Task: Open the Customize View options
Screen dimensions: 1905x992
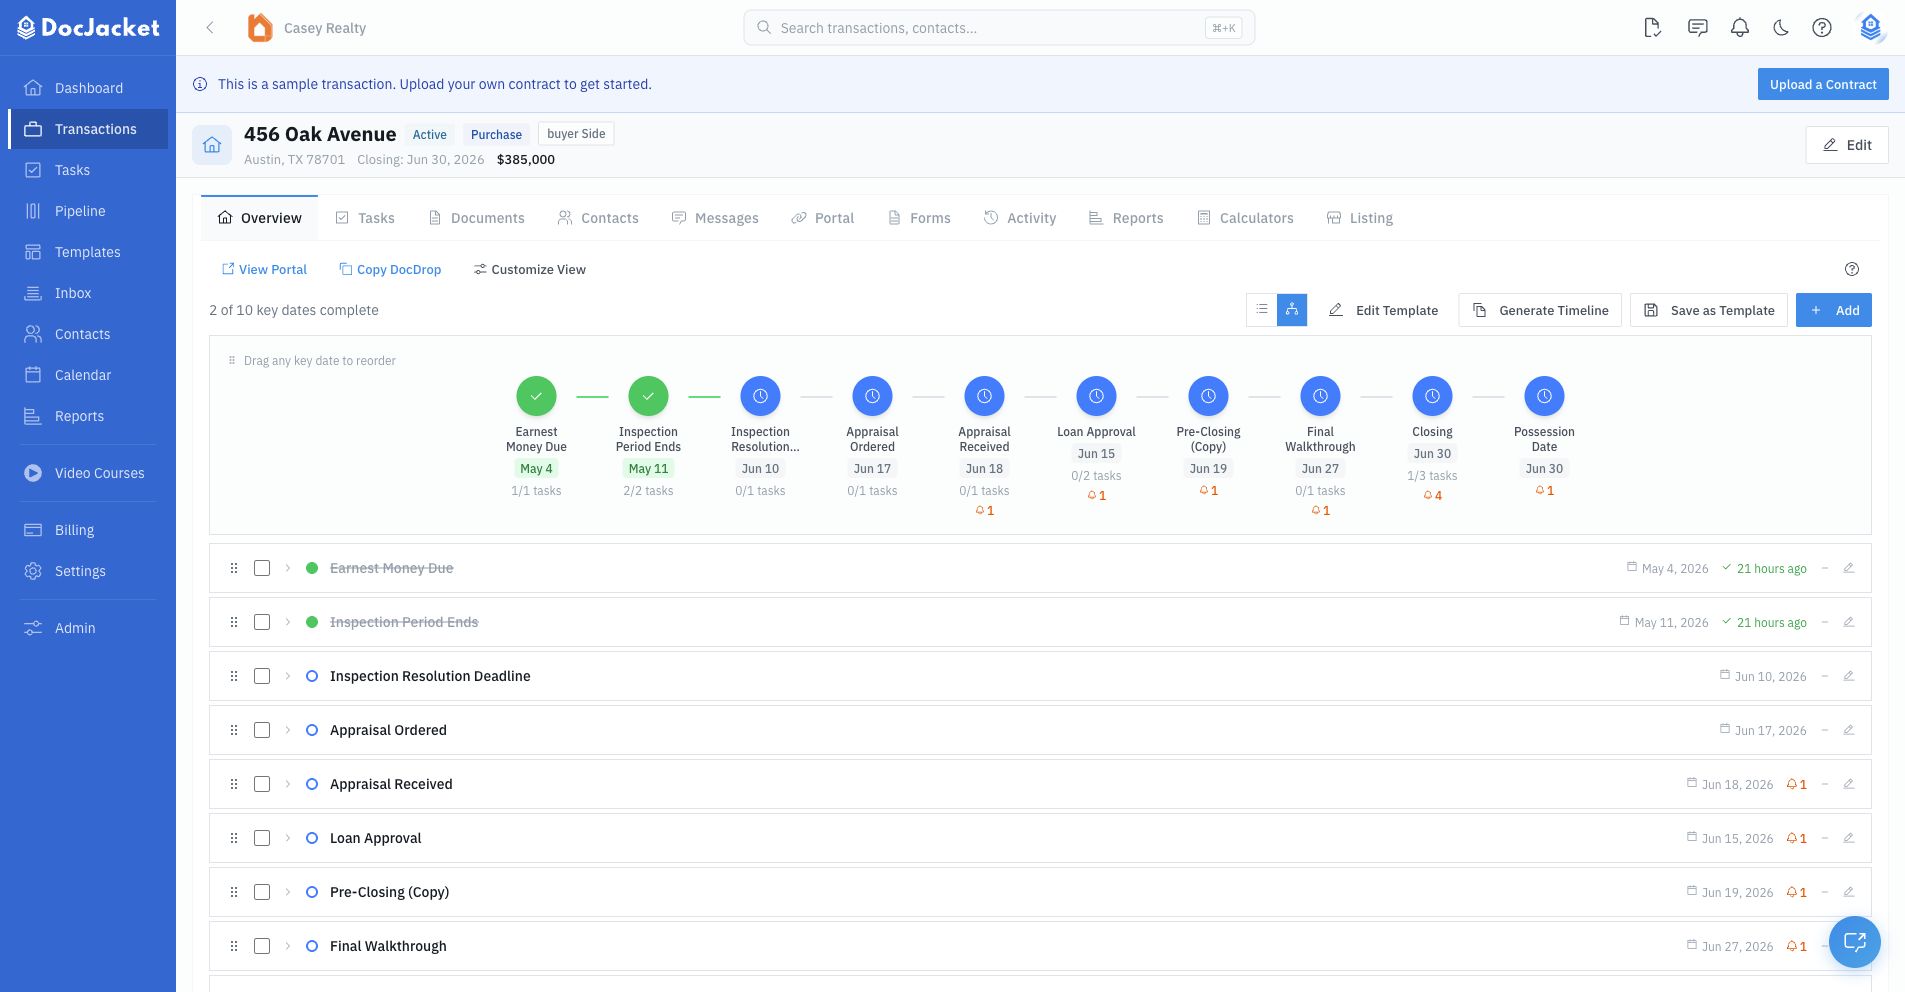Action: [x=530, y=269]
